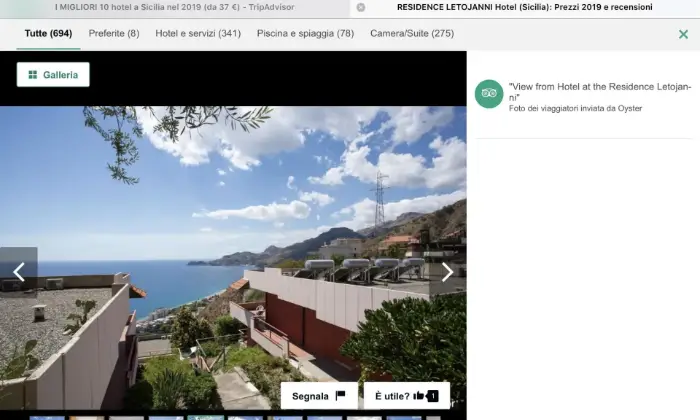This screenshot has width=700, height=420.
Task: Click the photo caption "View from Hotel at the Residence Letojanni"
Action: (600, 92)
